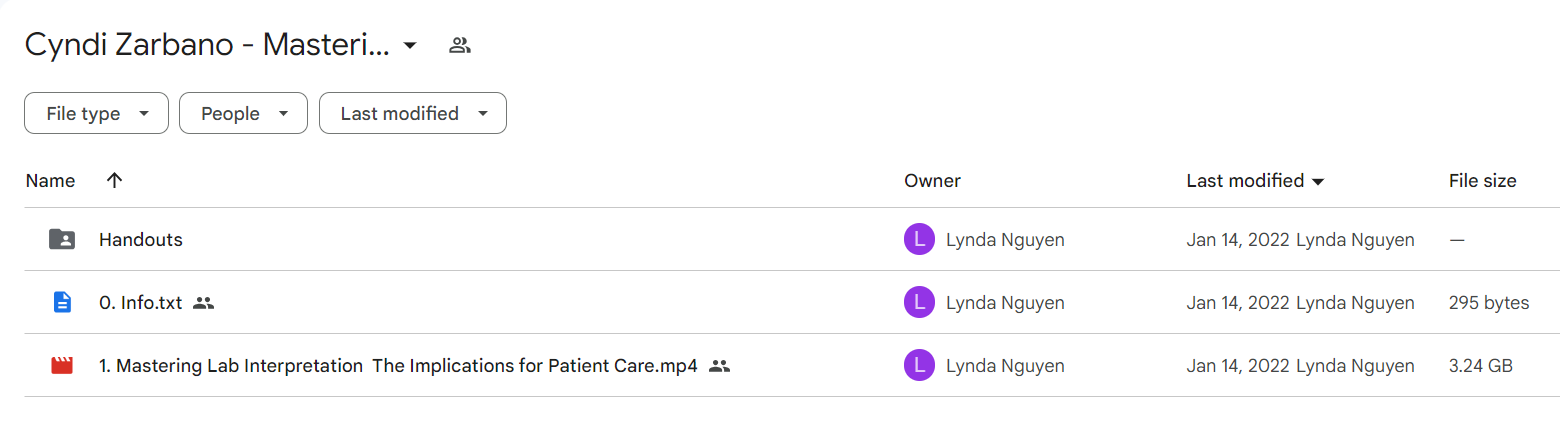
Task: Expand the folder title dropdown arrow
Action: [x=409, y=45]
